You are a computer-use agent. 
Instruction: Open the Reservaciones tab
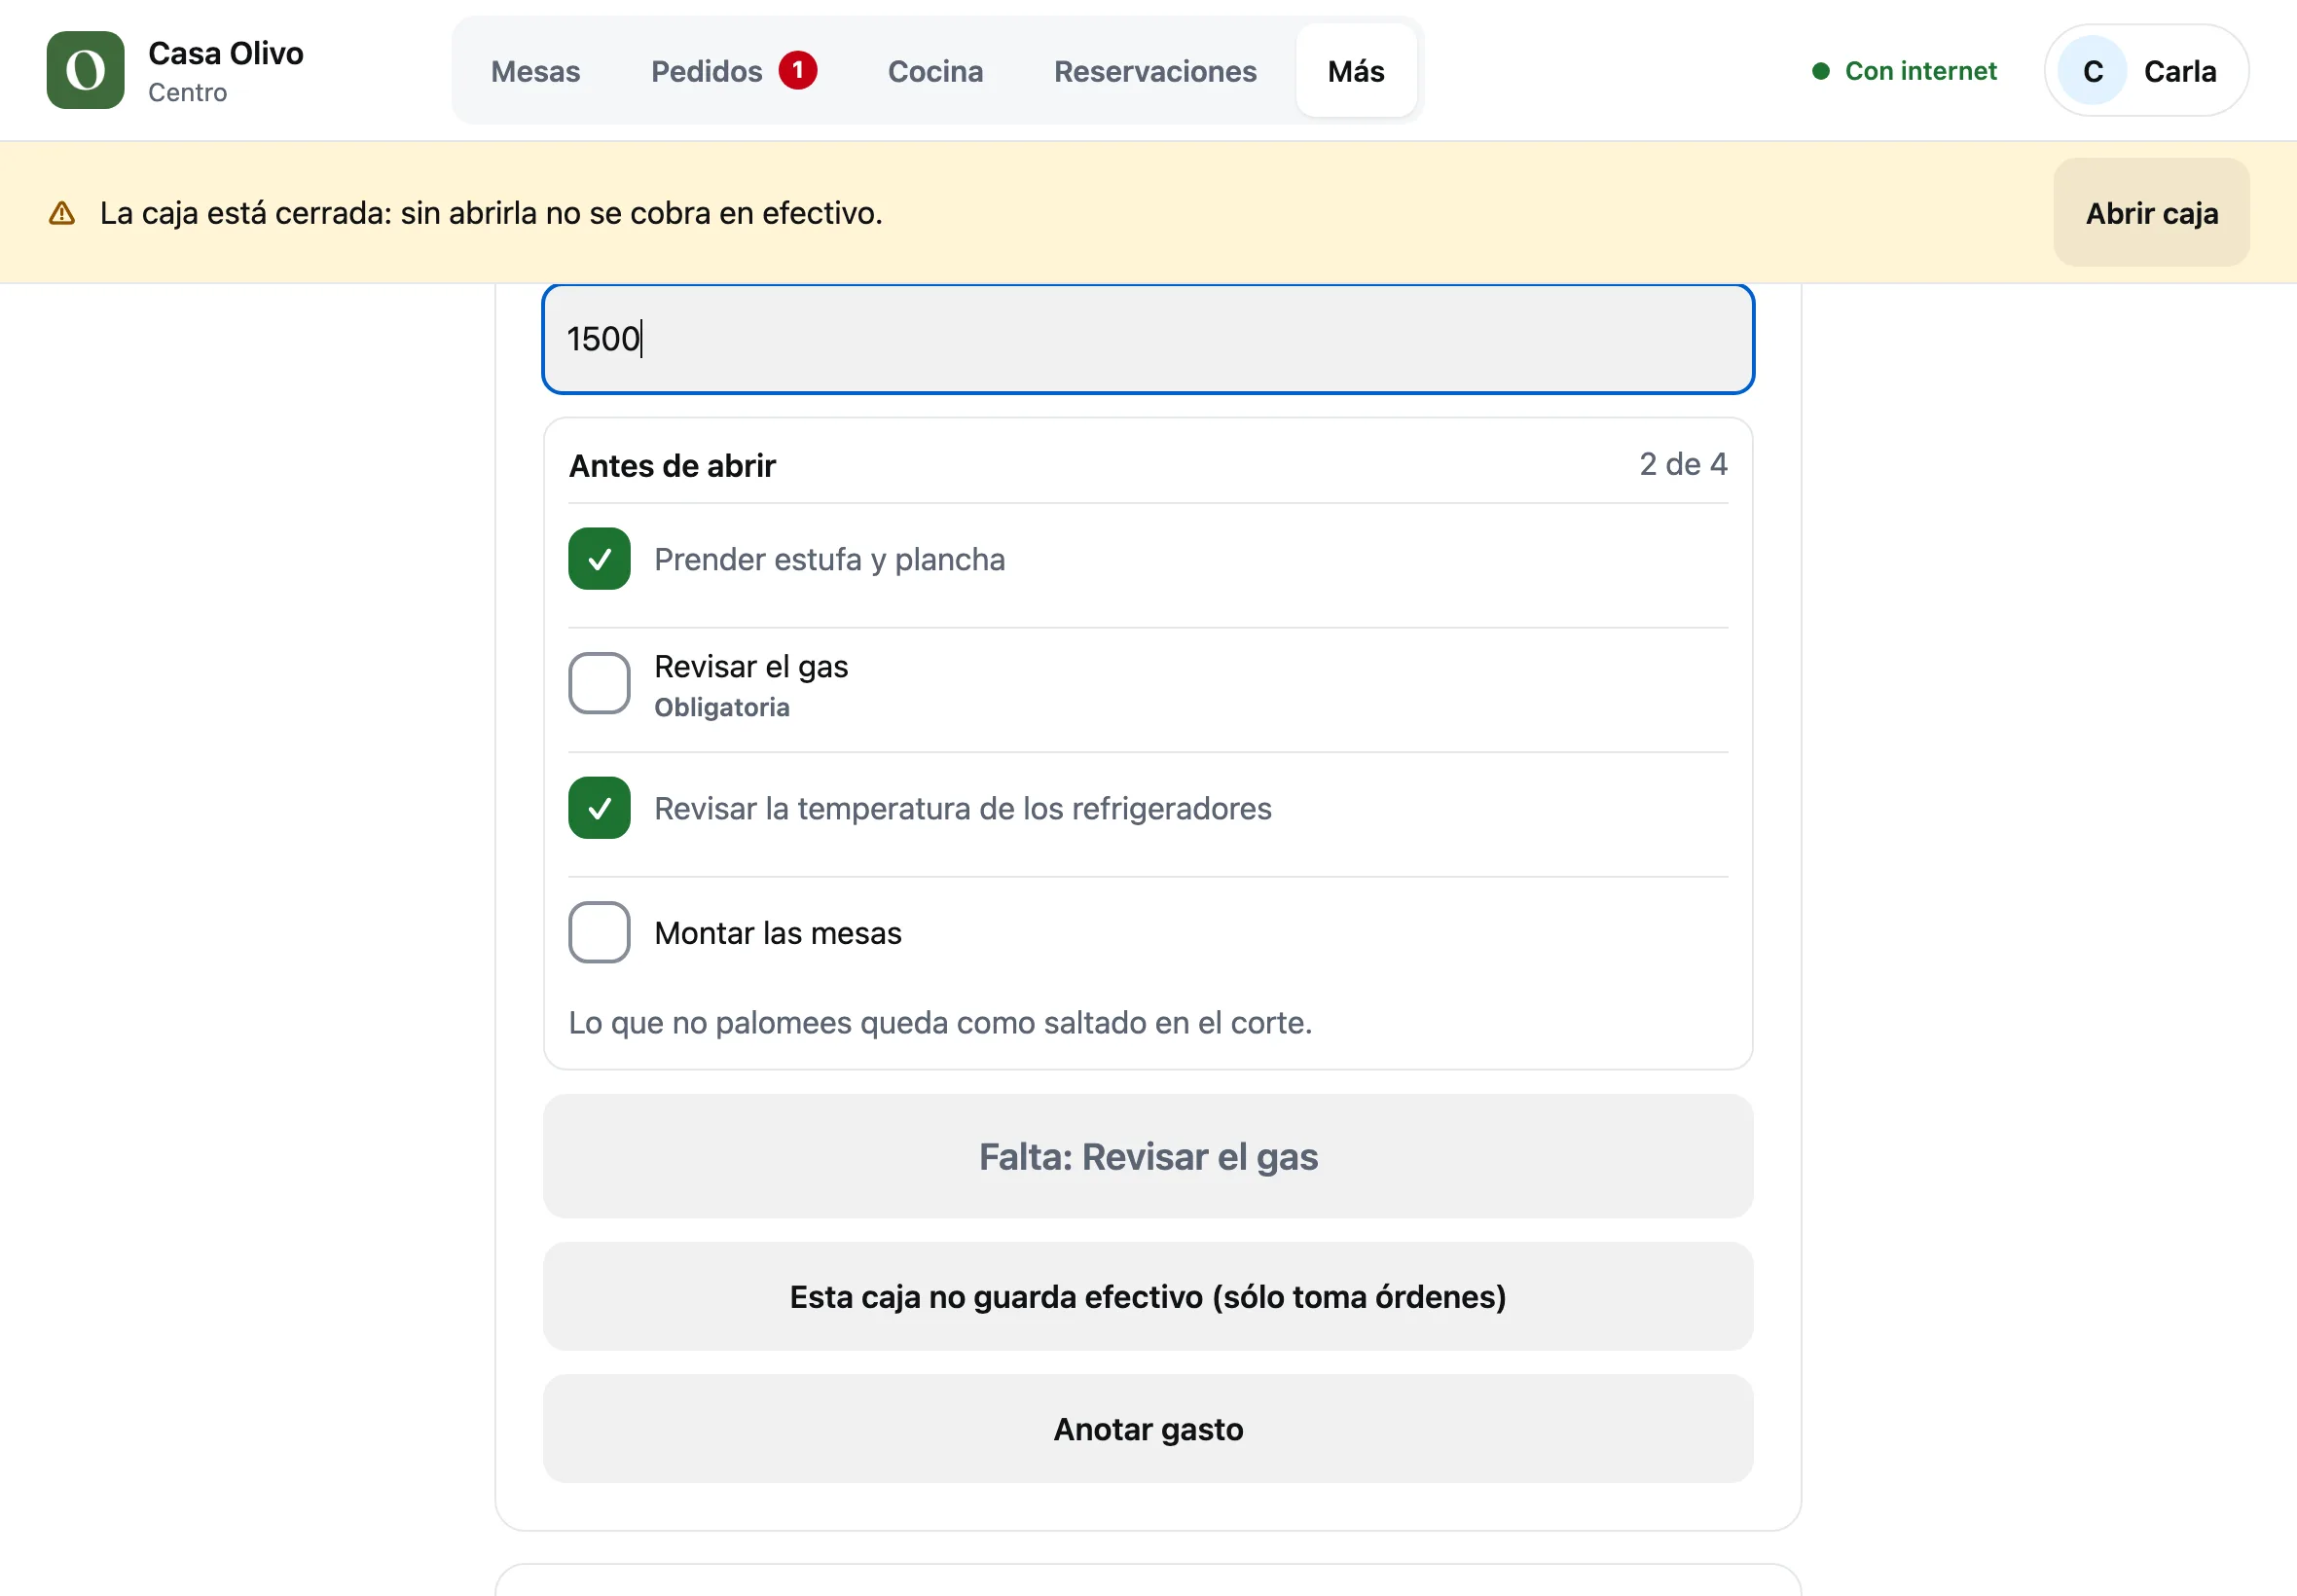(x=1155, y=71)
